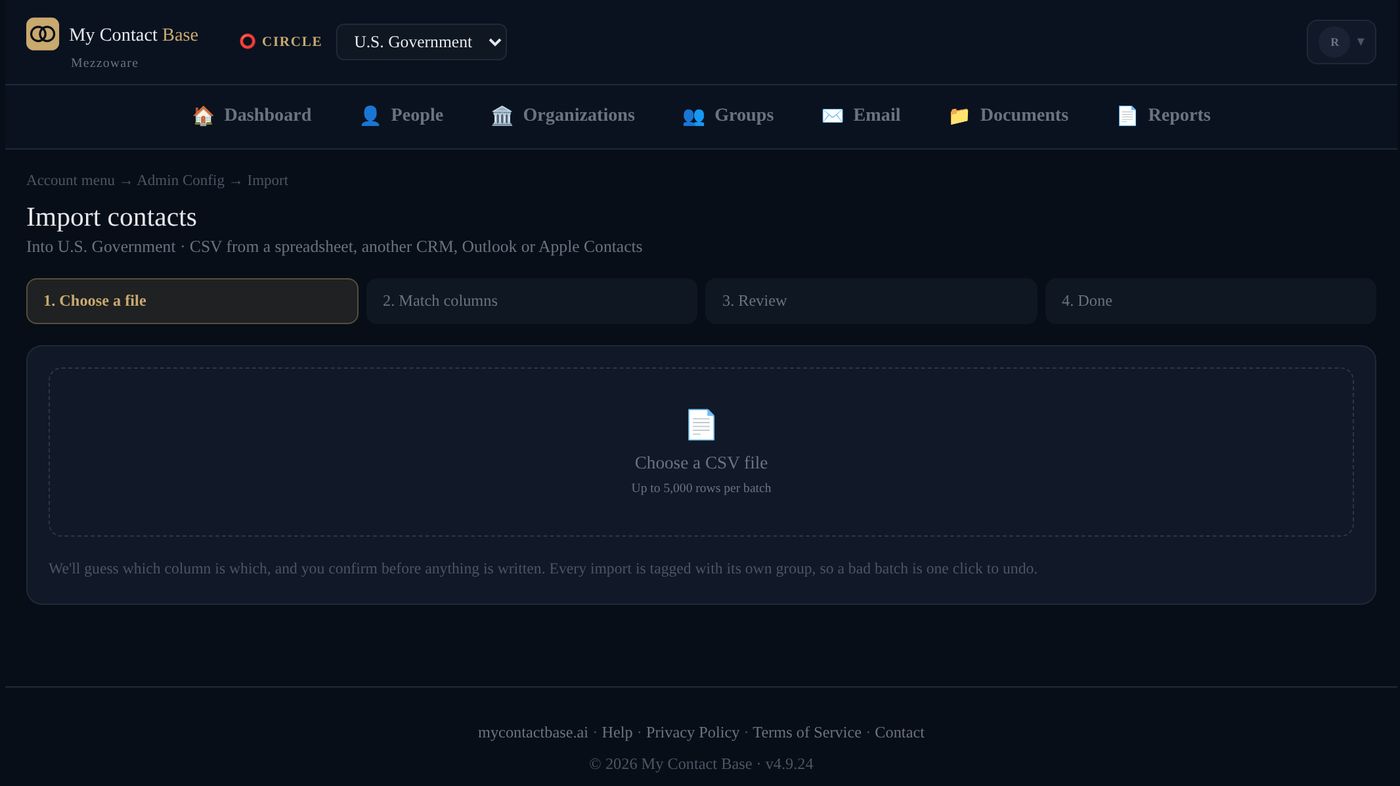Image resolution: width=1400 pixels, height=786 pixels.
Task: Open the Help footer link
Action: tap(617, 732)
